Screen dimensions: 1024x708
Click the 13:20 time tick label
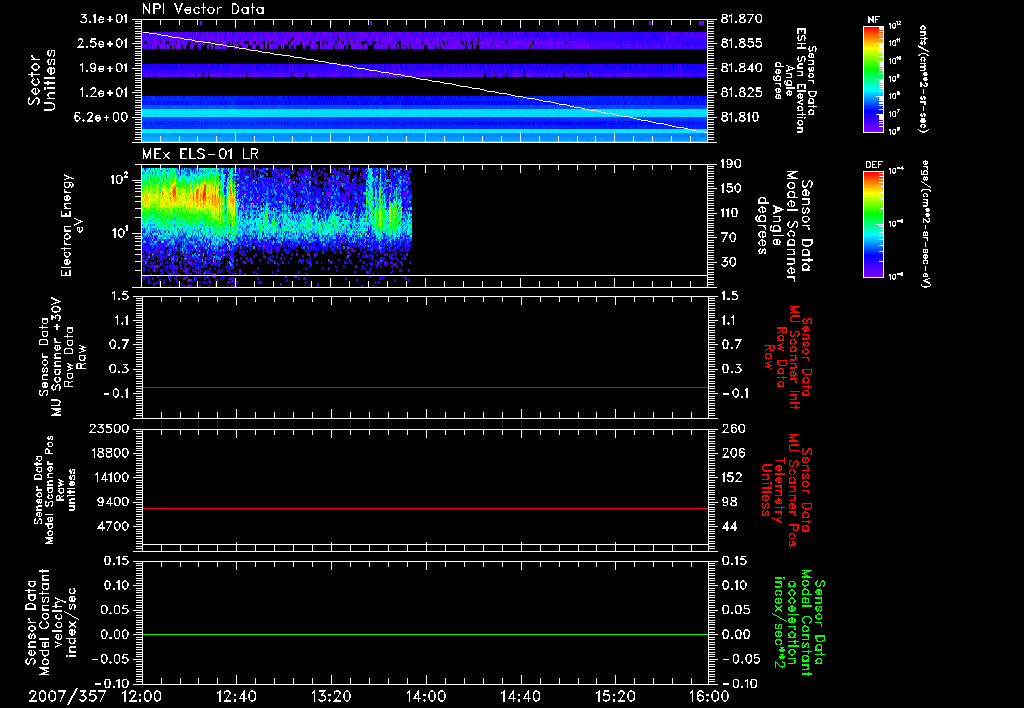click(331, 696)
